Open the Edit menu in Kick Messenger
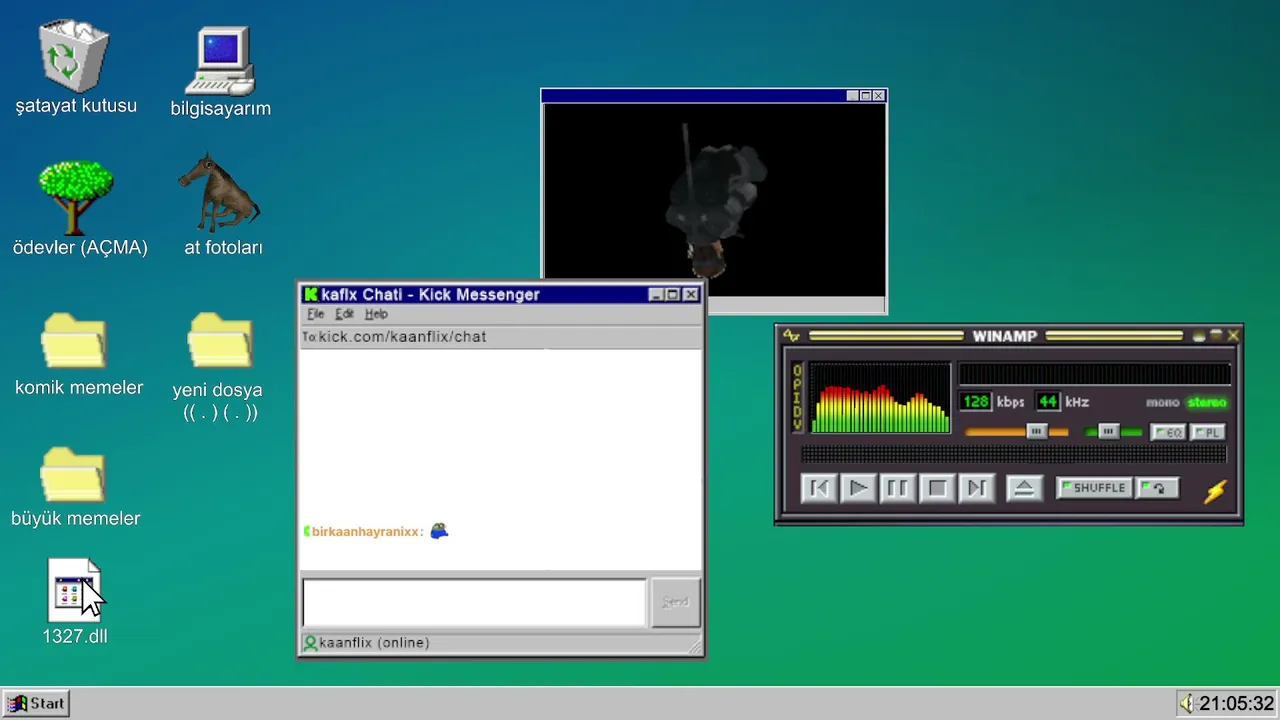 (x=345, y=314)
